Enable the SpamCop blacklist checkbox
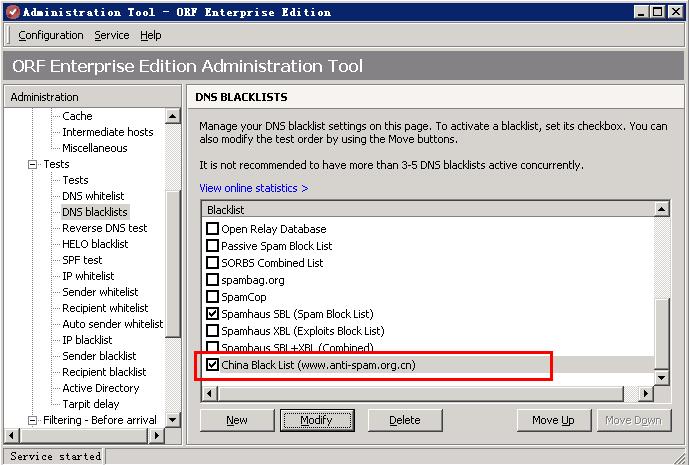Image resolution: width=689 pixels, height=465 pixels. coord(212,297)
